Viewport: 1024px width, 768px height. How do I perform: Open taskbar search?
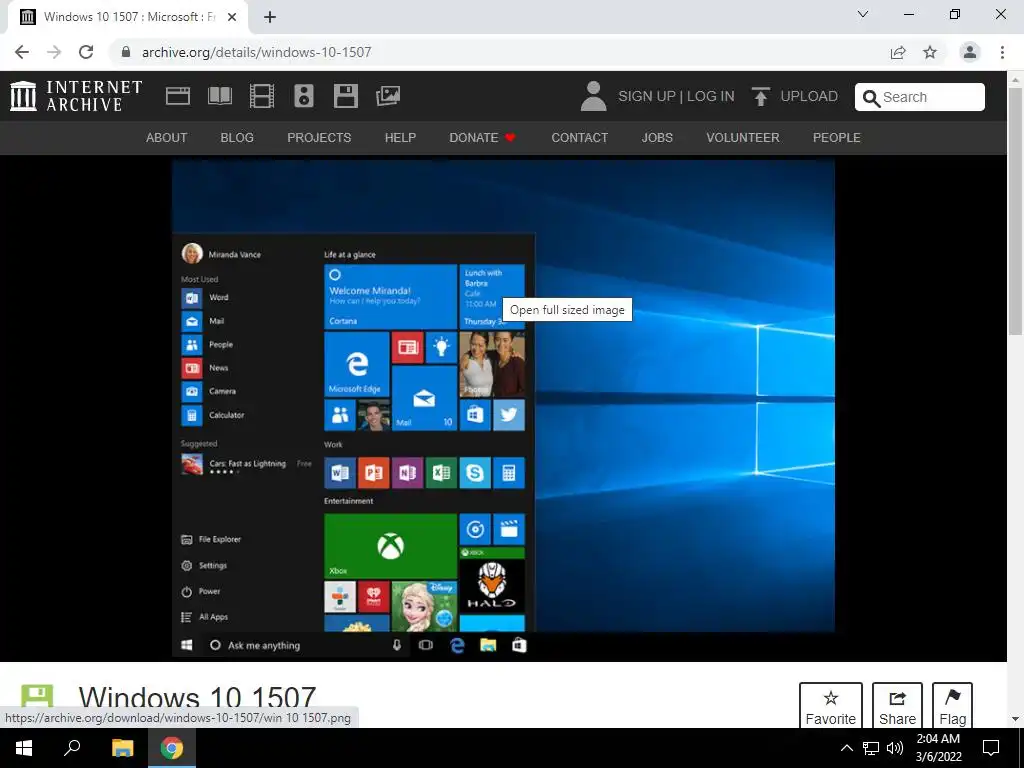click(x=72, y=748)
